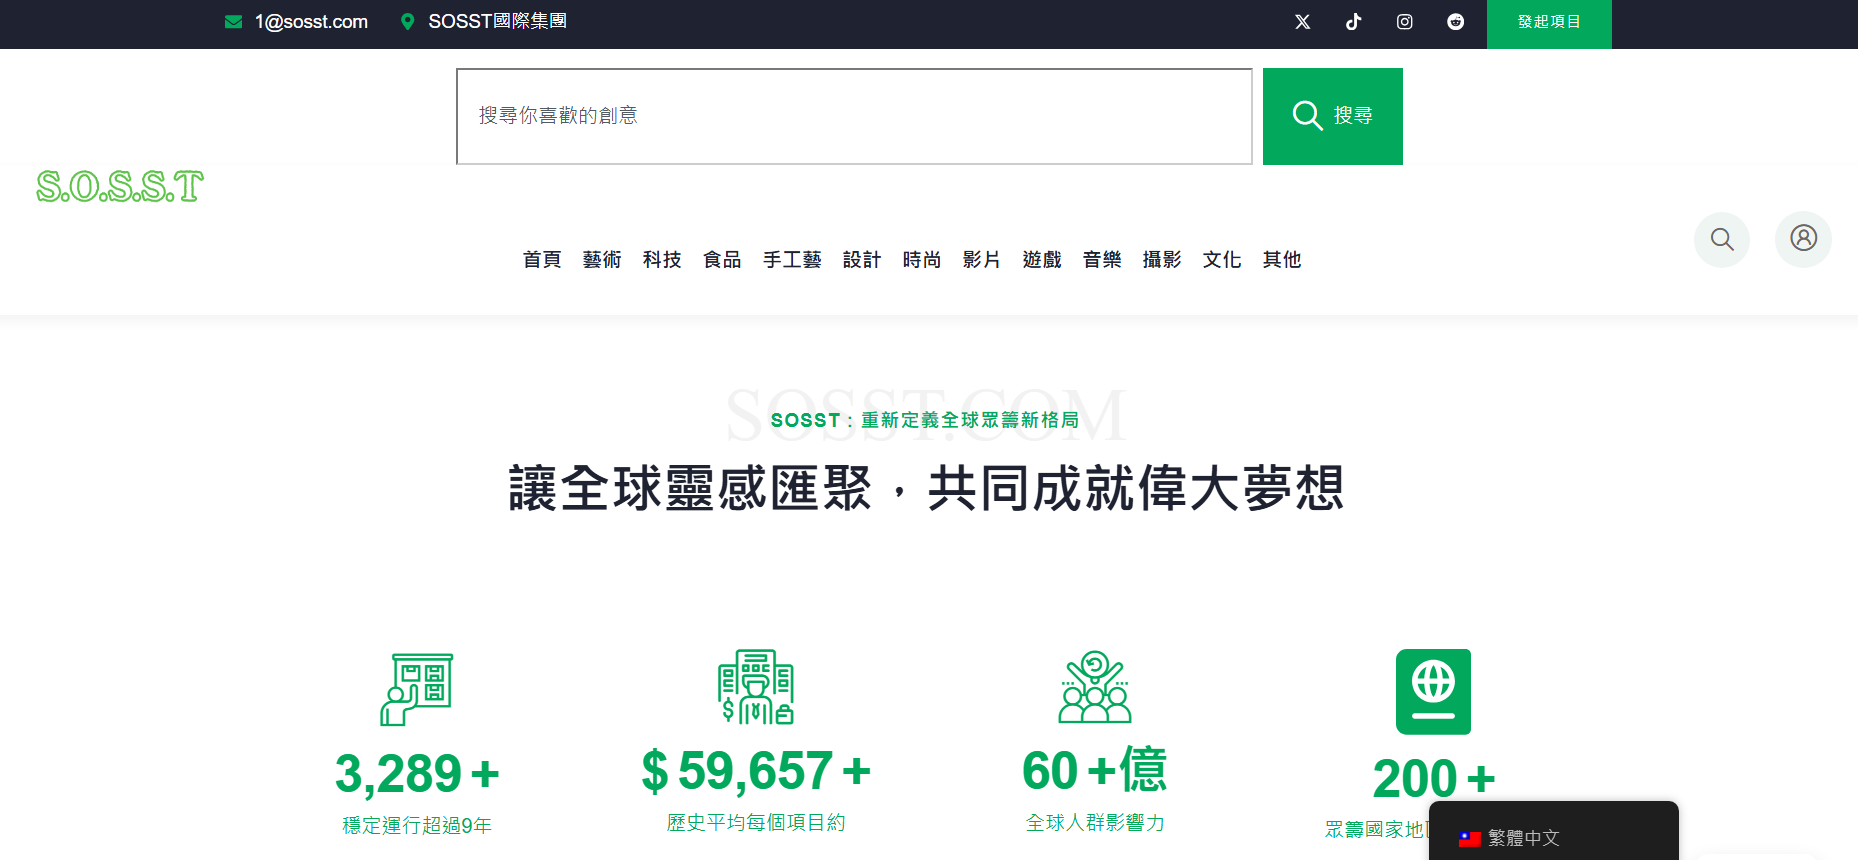
Task: Click the green location pin icon
Action: (407, 22)
